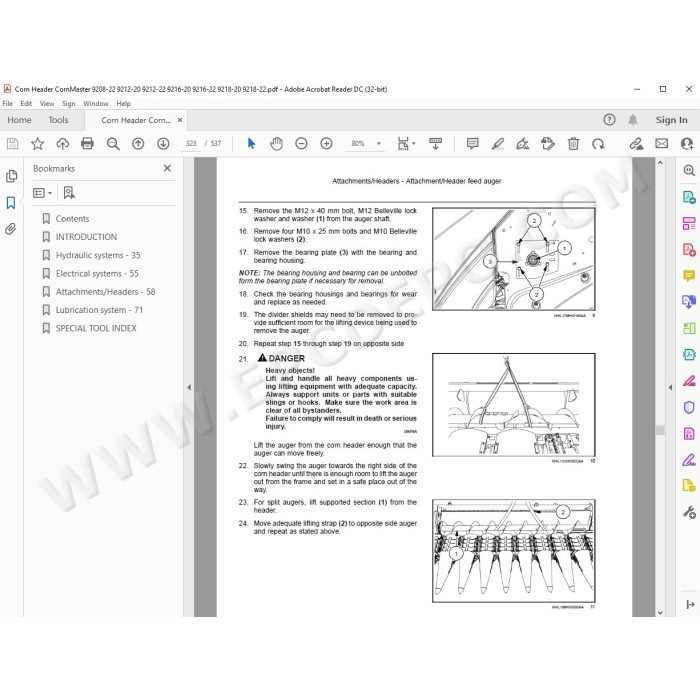Open the Sign menu

click(69, 104)
